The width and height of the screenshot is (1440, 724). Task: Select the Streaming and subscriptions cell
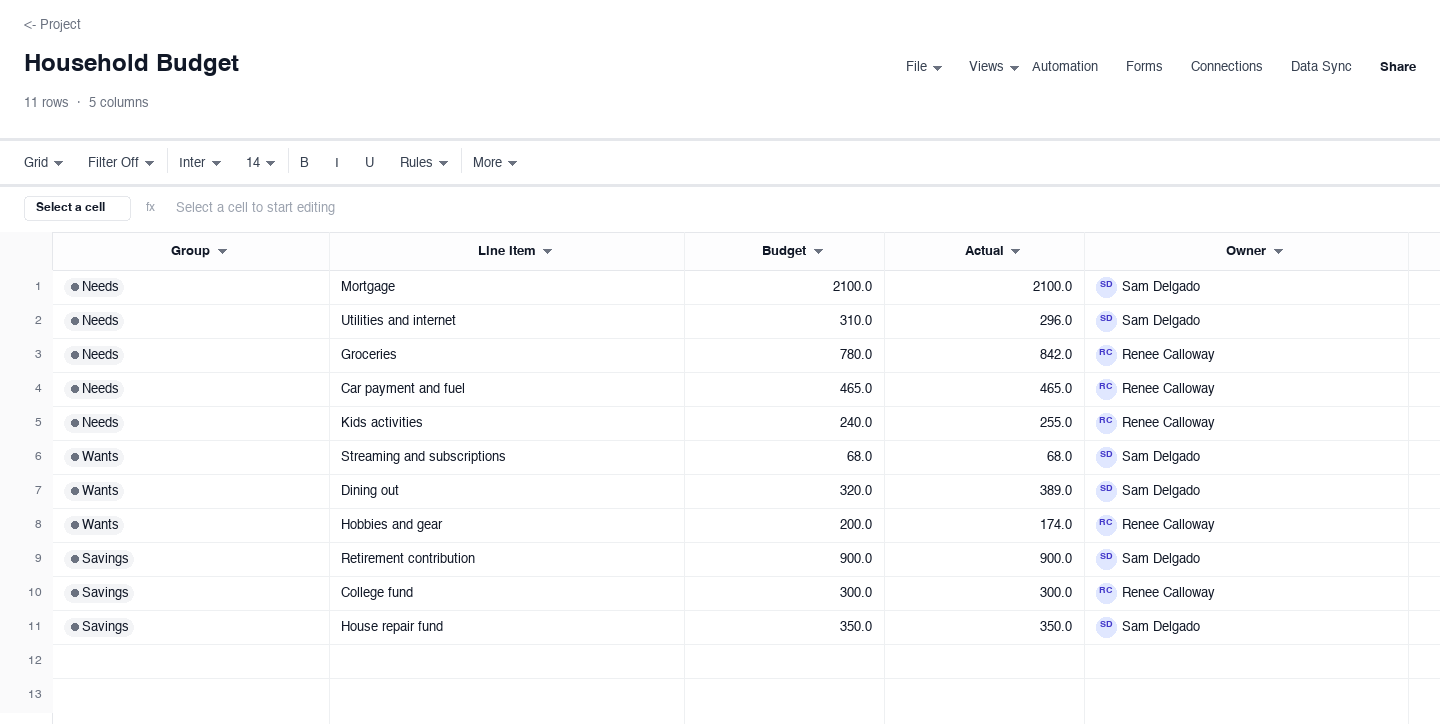[x=507, y=457]
